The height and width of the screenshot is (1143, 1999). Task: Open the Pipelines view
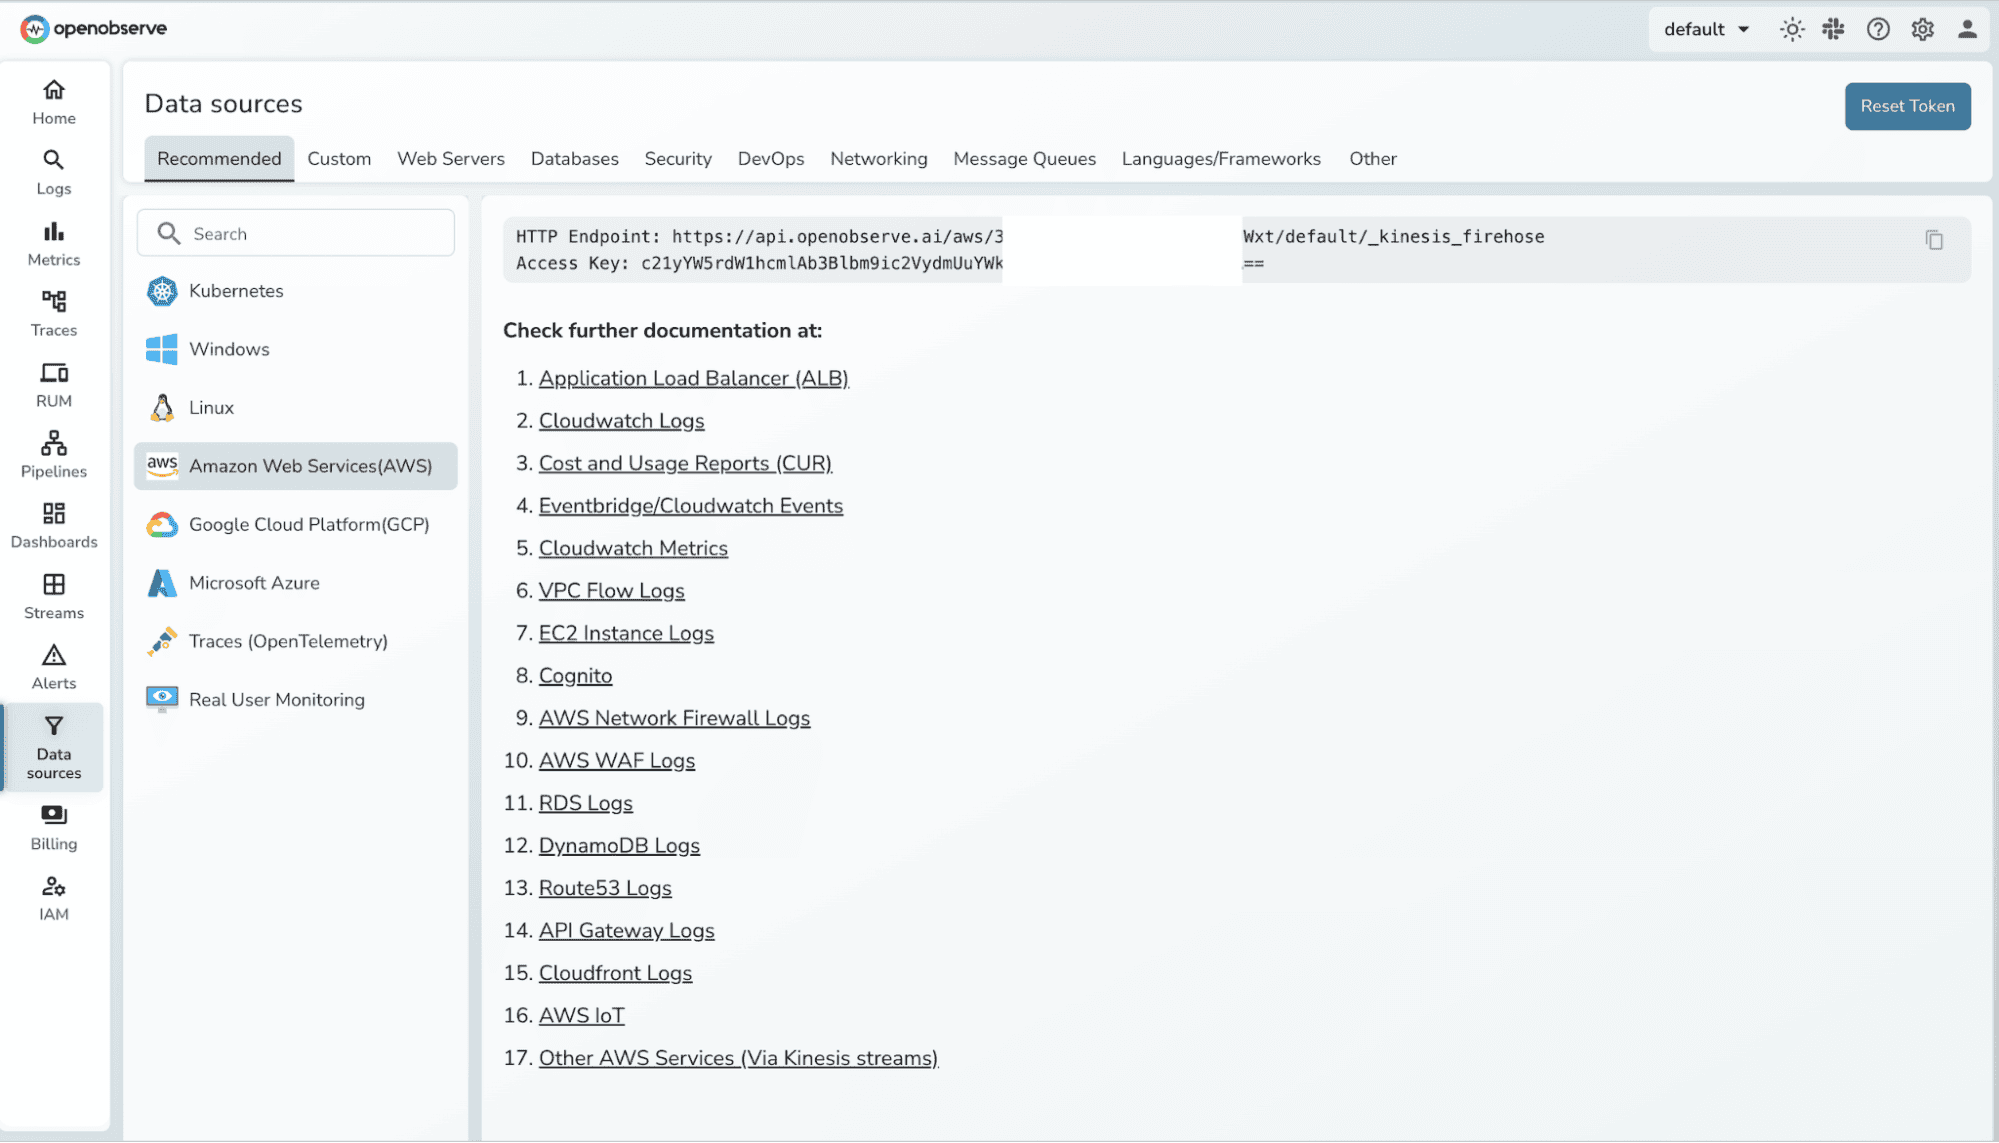click(53, 455)
